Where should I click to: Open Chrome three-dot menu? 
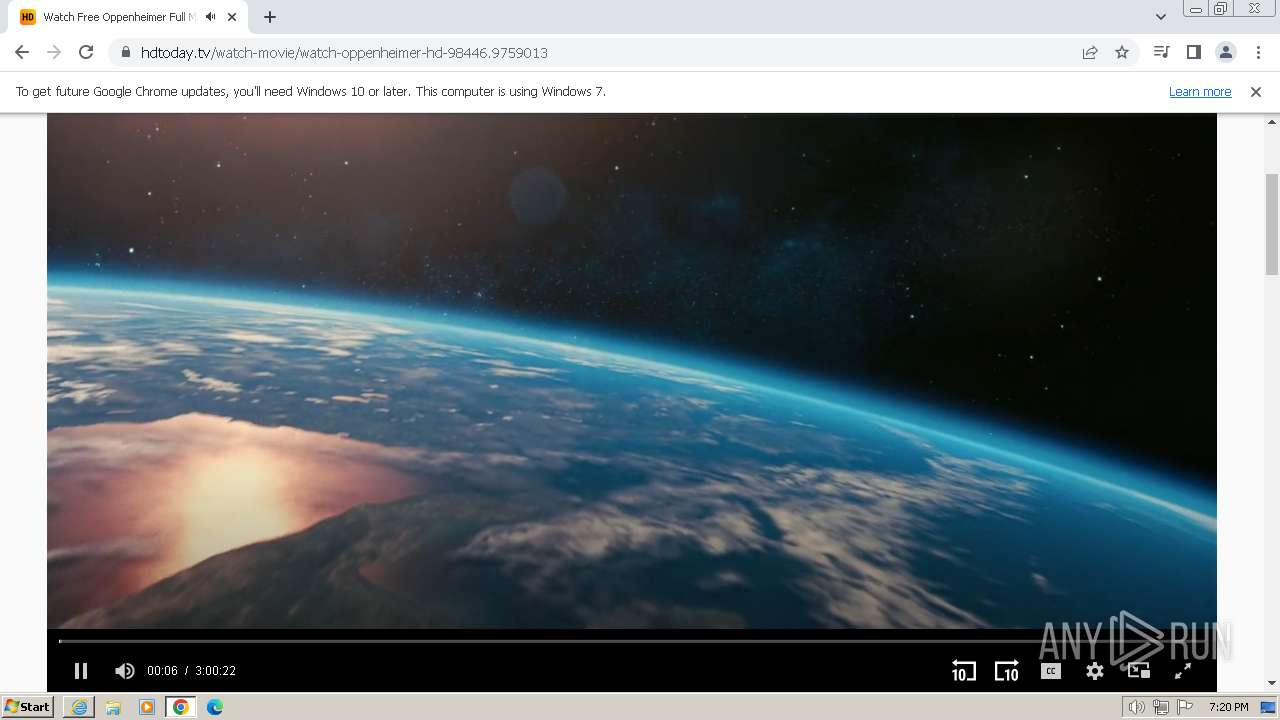pyautogui.click(x=1258, y=52)
